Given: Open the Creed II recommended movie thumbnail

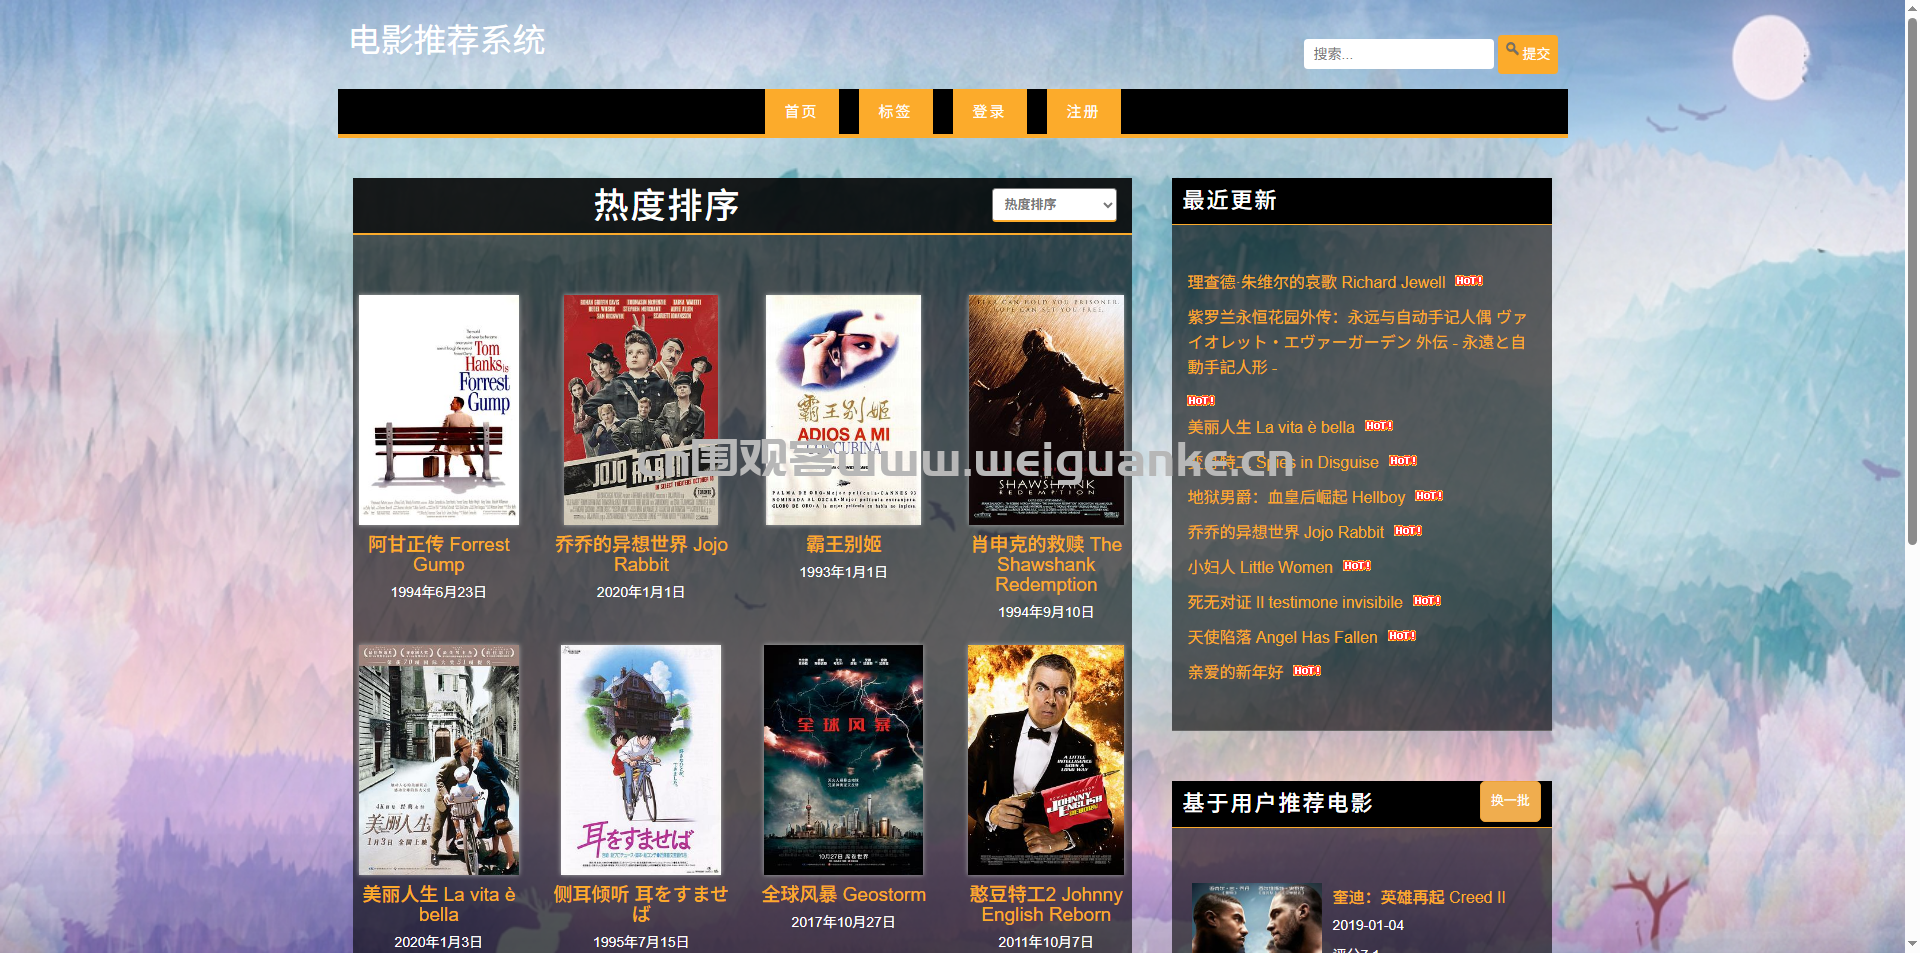Looking at the screenshot, I should [x=1256, y=918].
